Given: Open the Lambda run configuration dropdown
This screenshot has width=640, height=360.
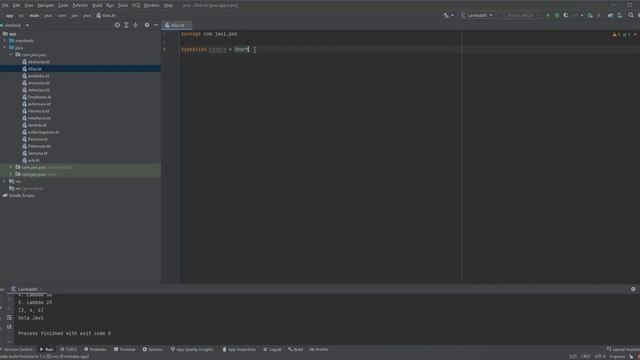Looking at the screenshot, I should [x=477, y=16].
